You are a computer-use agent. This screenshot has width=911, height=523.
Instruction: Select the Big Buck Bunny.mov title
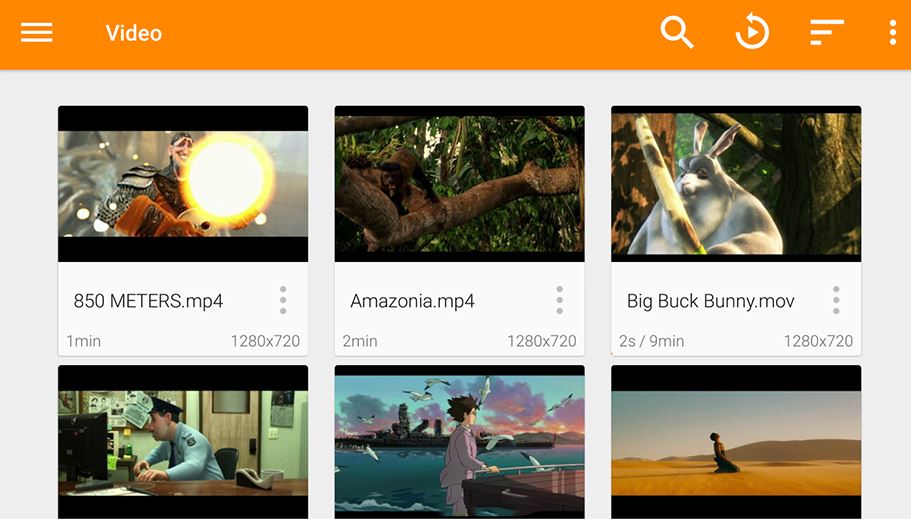point(711,301)
